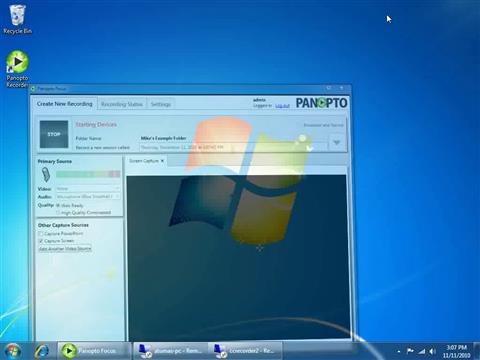Launch Internet Explorer from the taskbar

tap(42, 351)
